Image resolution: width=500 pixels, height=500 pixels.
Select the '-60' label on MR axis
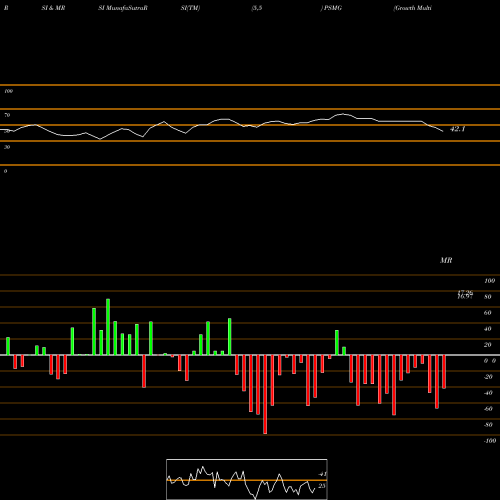click(x=488, y=409)
